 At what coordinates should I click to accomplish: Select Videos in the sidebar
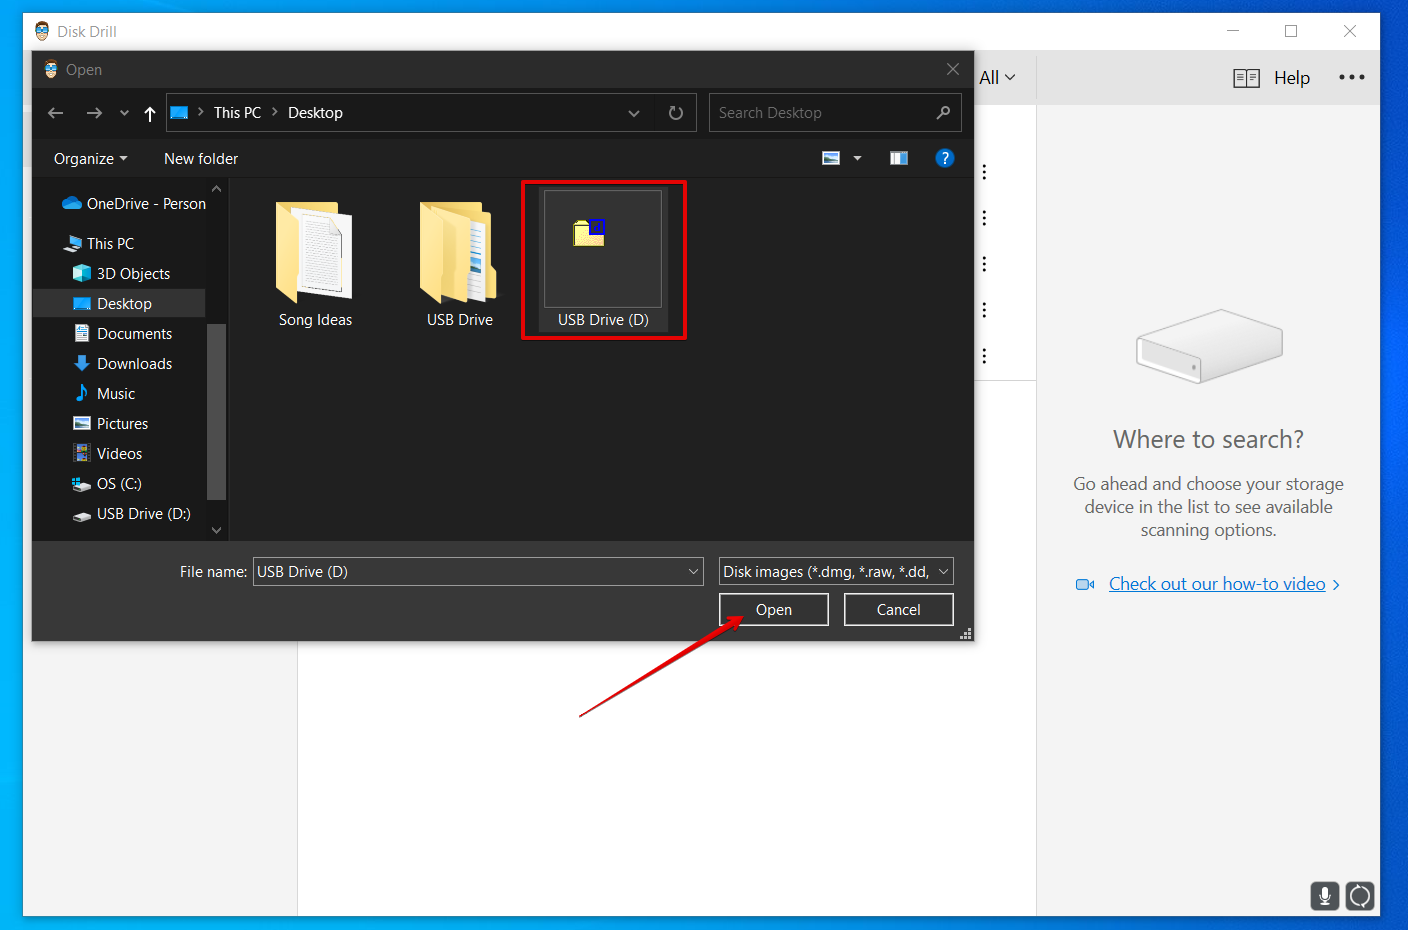pyautogui.click(x=107, y=453)
